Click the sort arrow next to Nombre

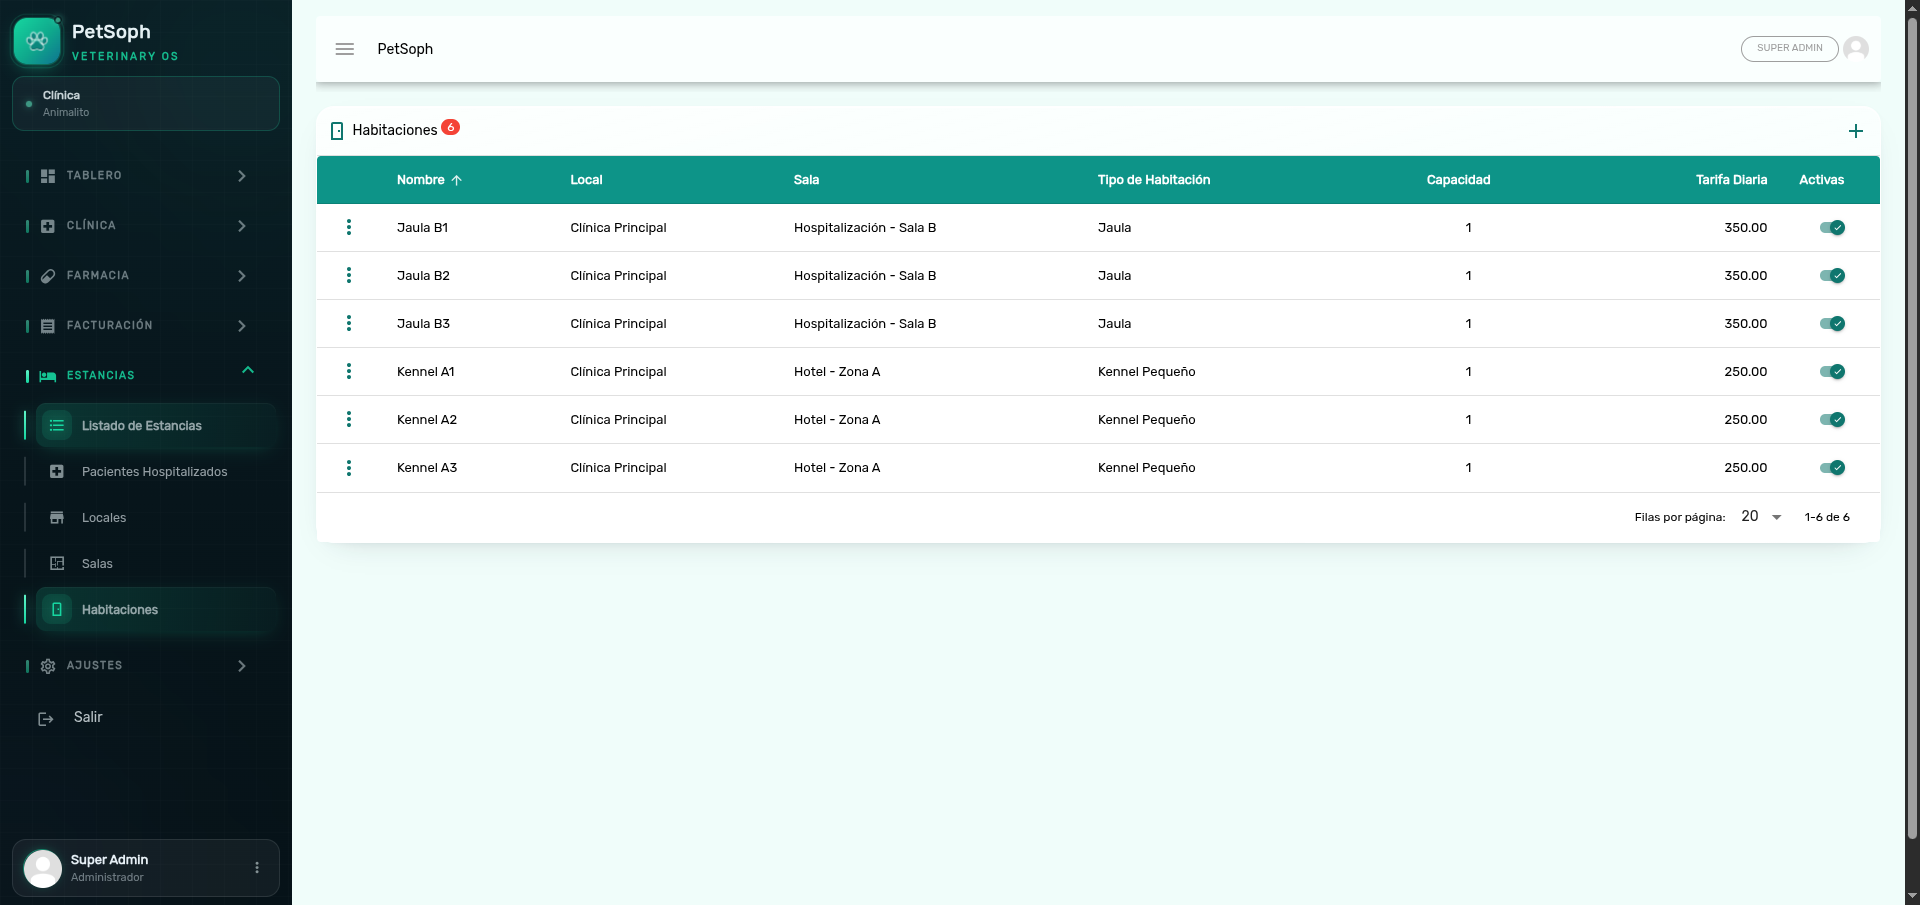pos(457,181)
